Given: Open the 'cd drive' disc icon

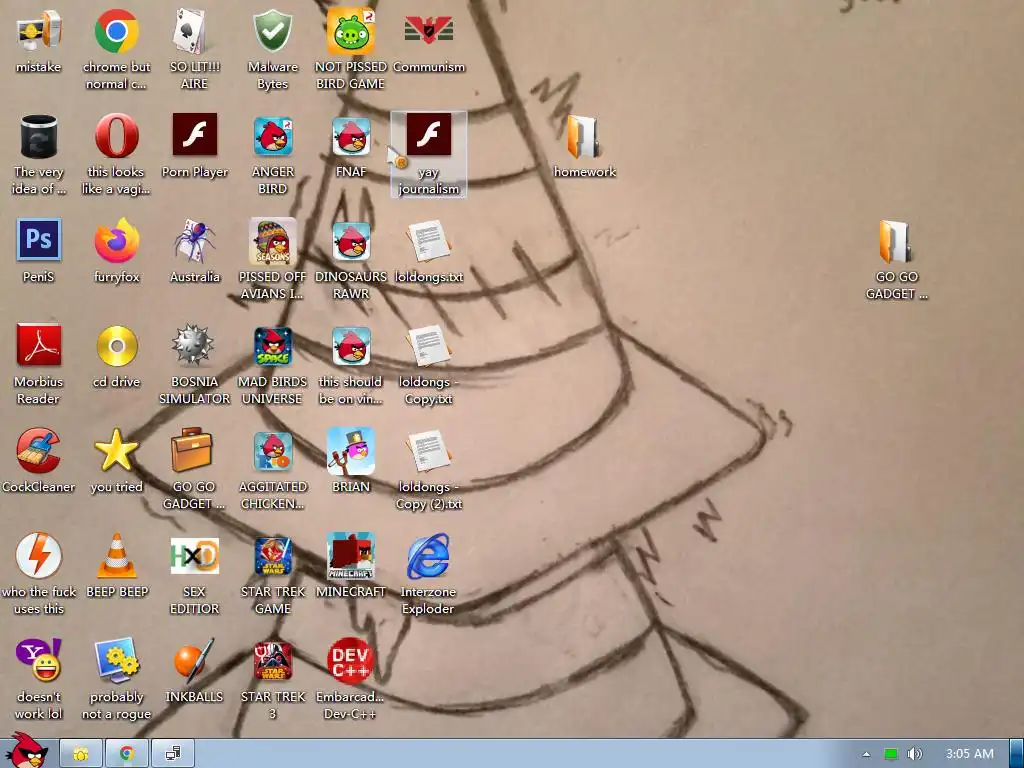Looking at the screenshot, I should pyautogui.click(x=117, y=346).
